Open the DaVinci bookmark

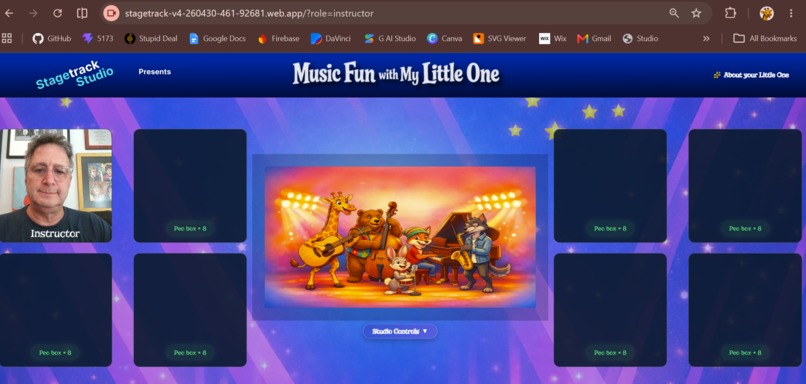(x=331, y=39)
